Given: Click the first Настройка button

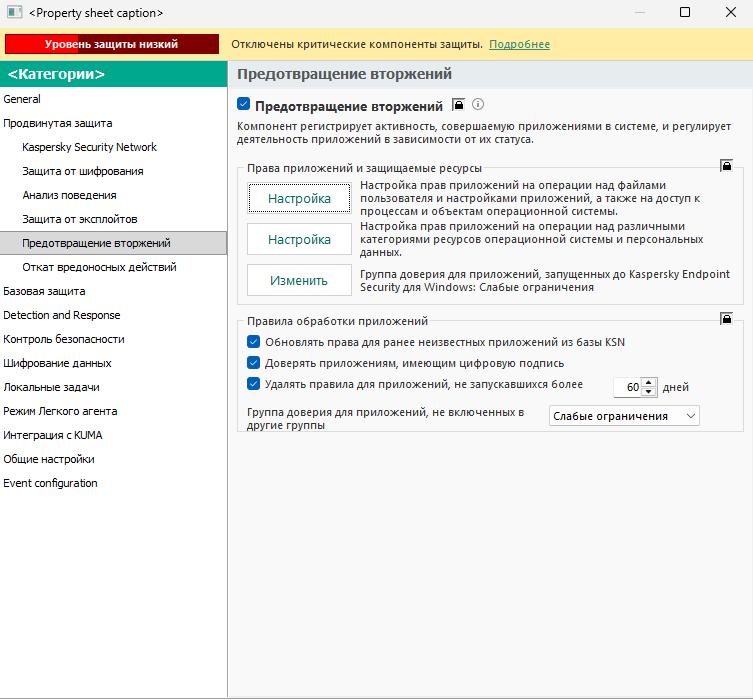Looking at the screenshot, I should pyautogui.click(x=299, y=198).
